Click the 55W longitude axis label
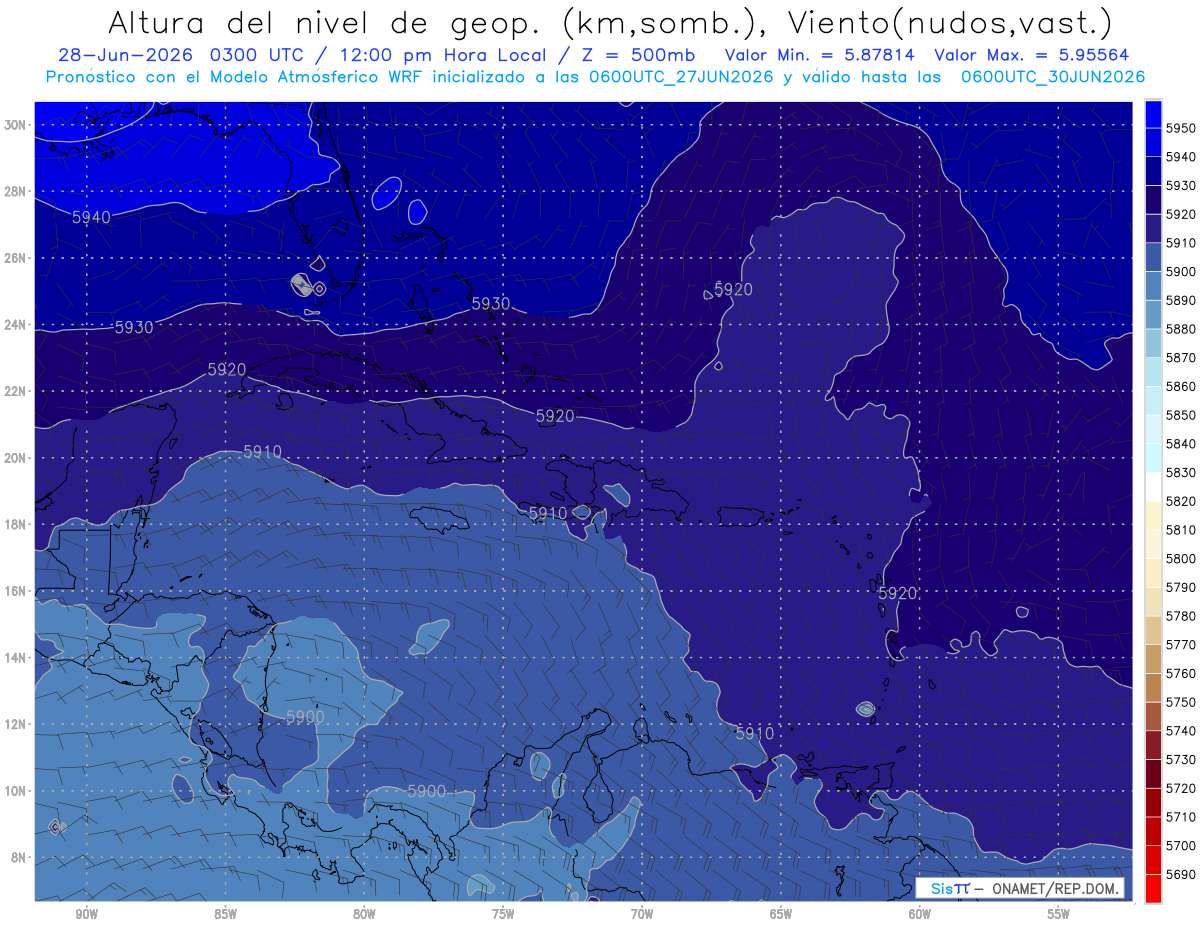1200x927 pixels. click(1059, 914)
